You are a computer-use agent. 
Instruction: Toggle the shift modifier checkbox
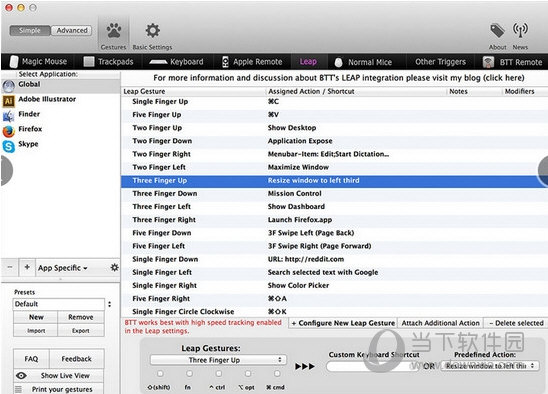pos(160,373)
